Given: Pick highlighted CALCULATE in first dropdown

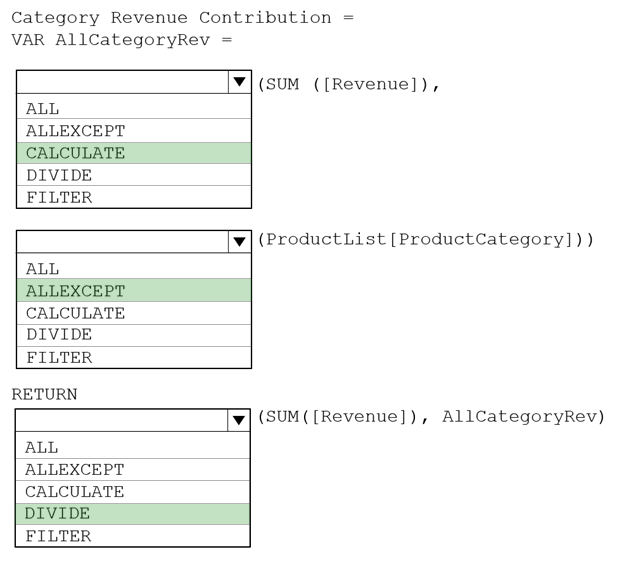Looking at the screenshot, I should pos(134,153).
